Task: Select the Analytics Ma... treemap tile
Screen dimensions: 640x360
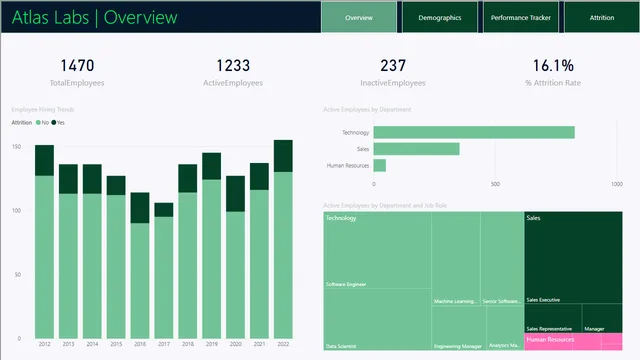Action: pos(505,328)
